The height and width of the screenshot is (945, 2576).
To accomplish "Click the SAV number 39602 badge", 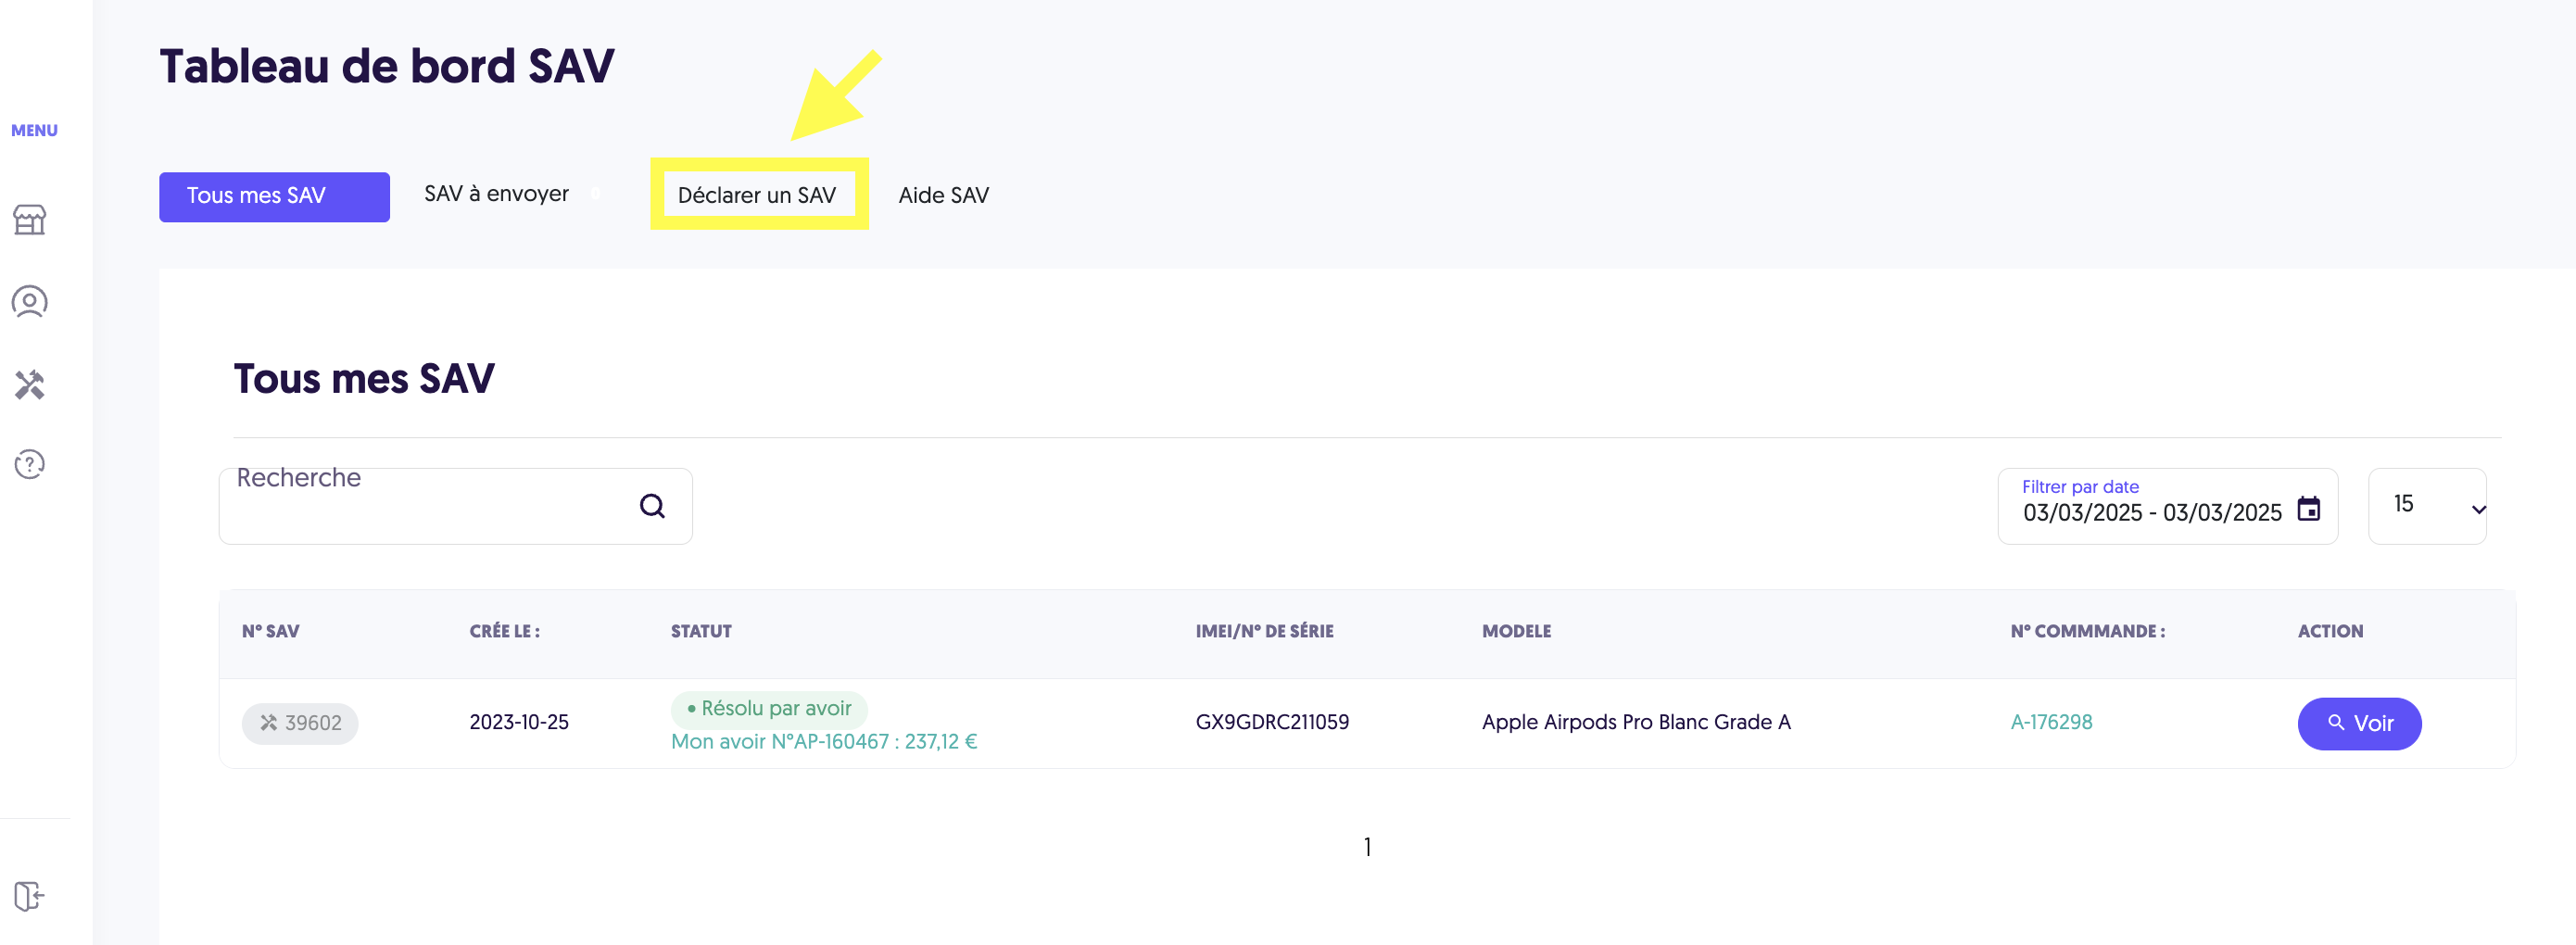I will pos(300,723).
